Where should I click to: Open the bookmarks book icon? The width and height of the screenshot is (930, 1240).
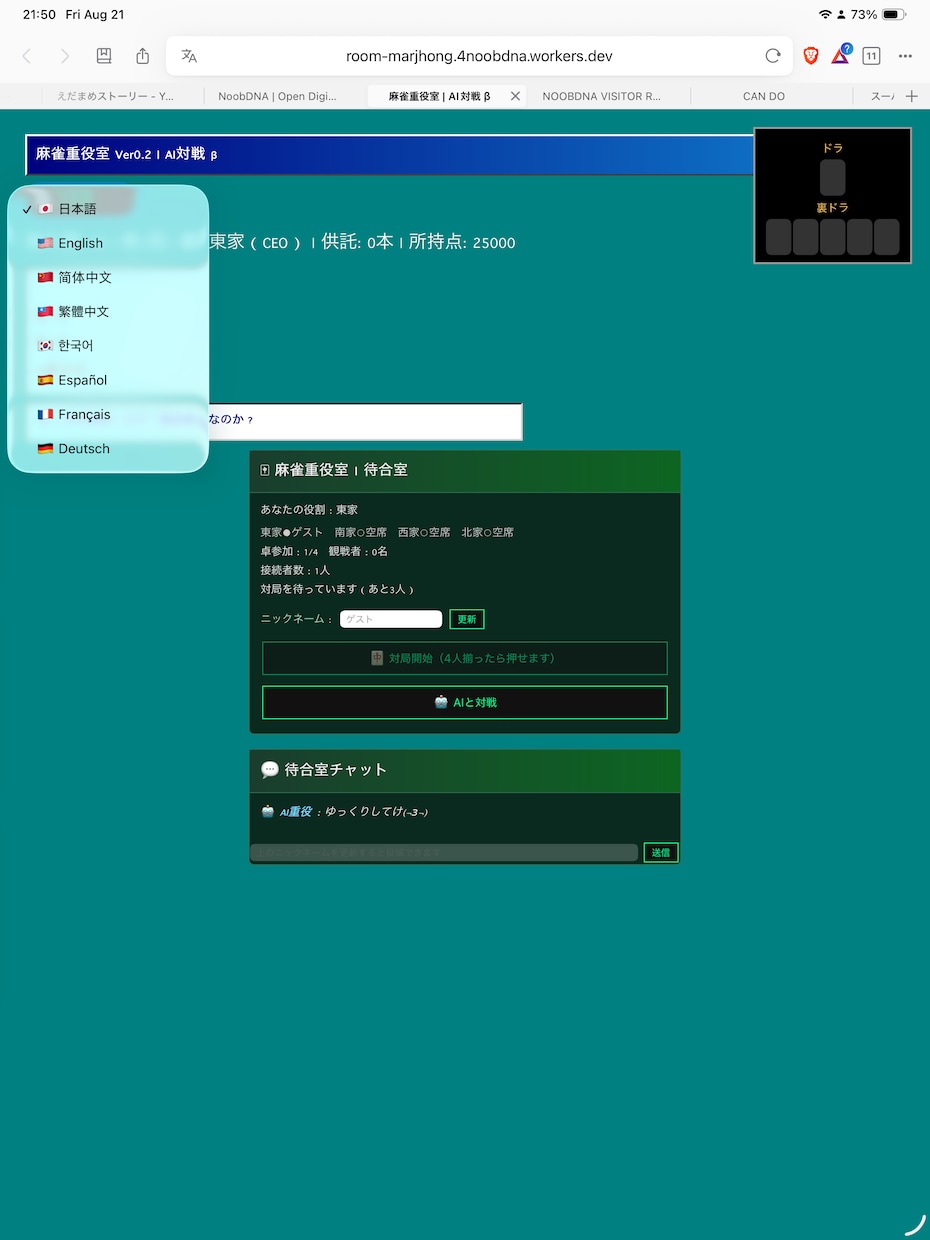click(104, 56)
